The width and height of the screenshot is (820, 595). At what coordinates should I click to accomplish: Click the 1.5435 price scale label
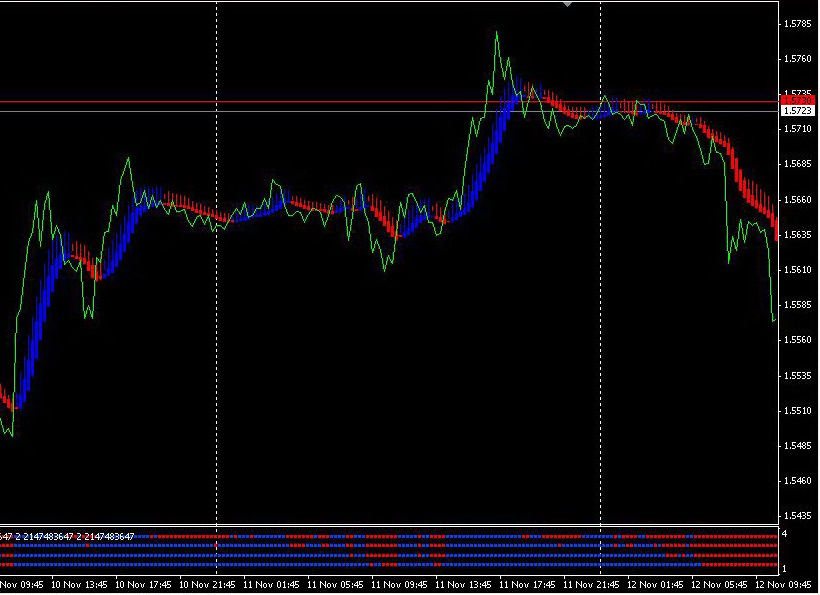pos(798,516)
